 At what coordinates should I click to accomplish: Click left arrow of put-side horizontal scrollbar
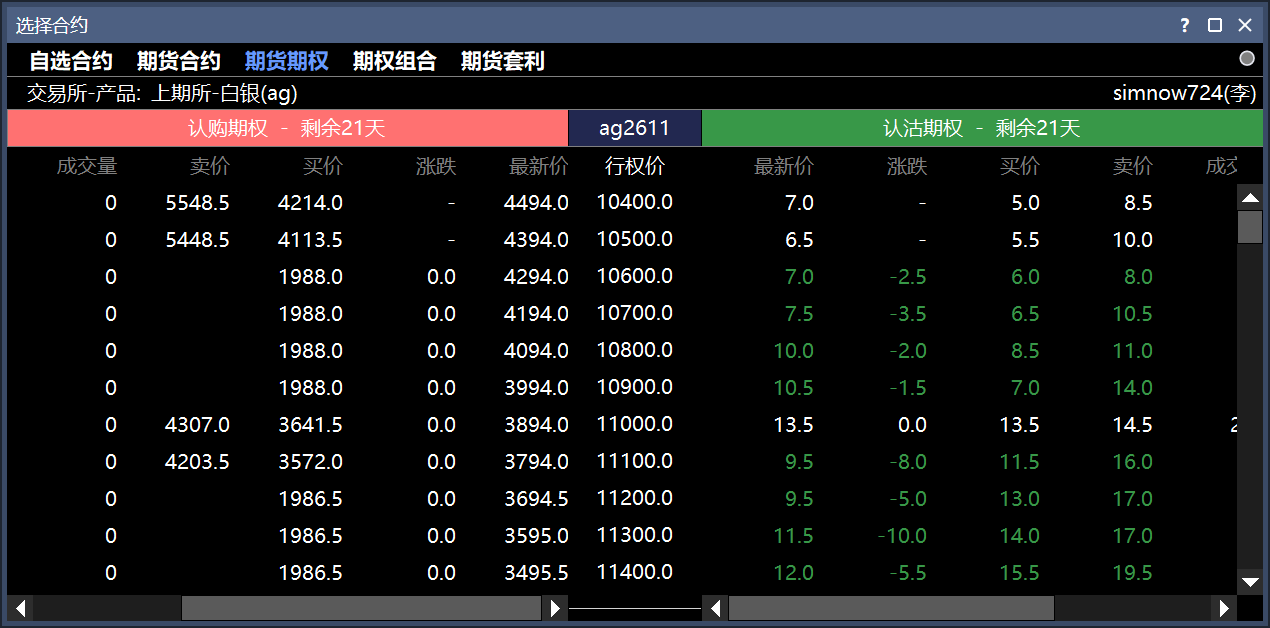click(x=714, y=608)
